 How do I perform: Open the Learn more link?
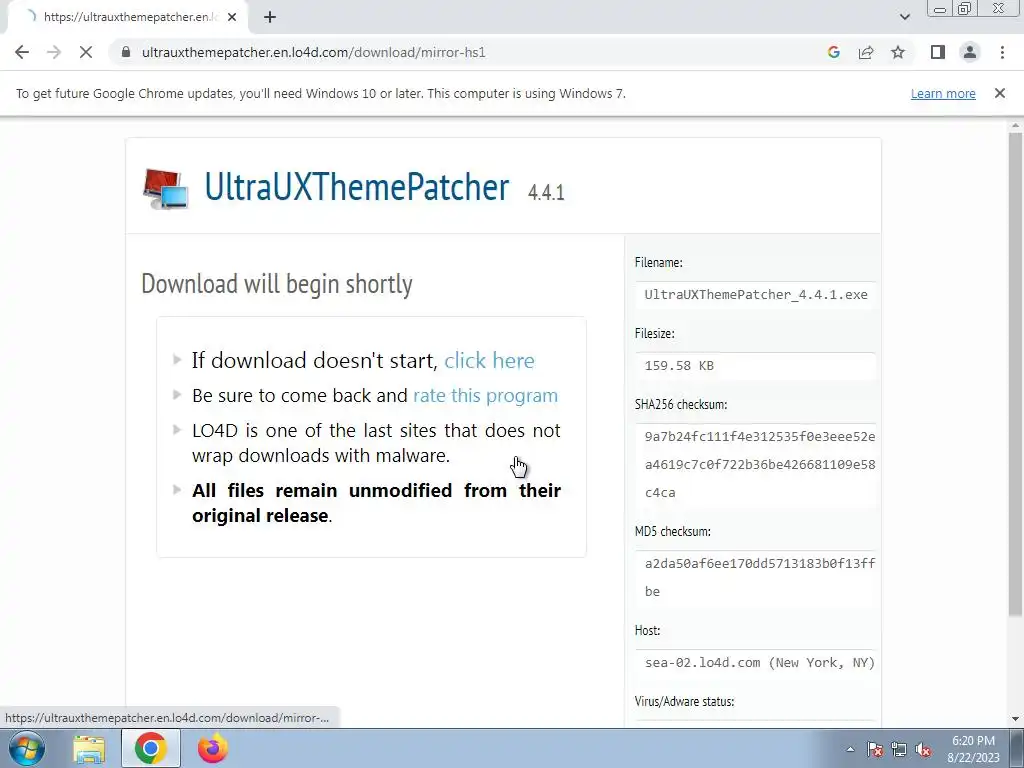[x=943, y=93]
